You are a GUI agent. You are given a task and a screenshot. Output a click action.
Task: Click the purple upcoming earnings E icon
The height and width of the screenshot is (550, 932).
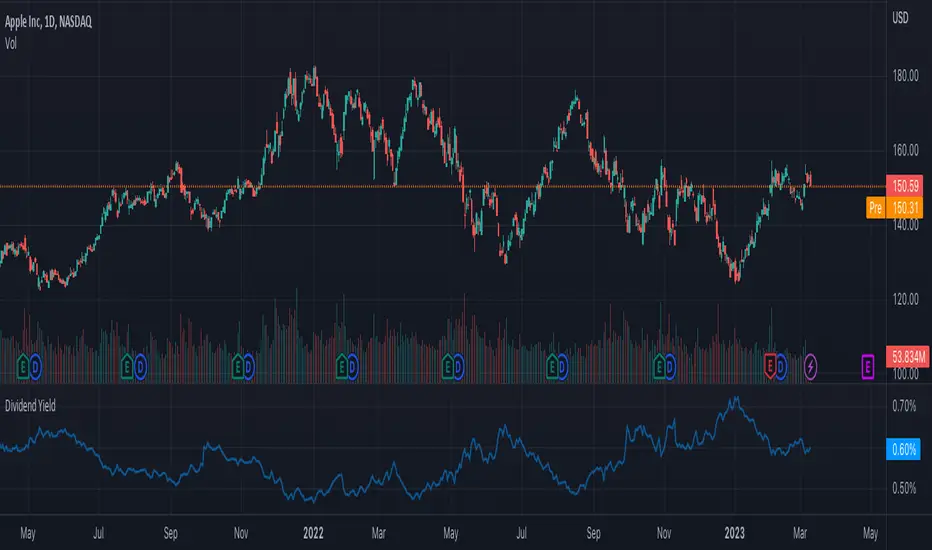coord(868,367)
